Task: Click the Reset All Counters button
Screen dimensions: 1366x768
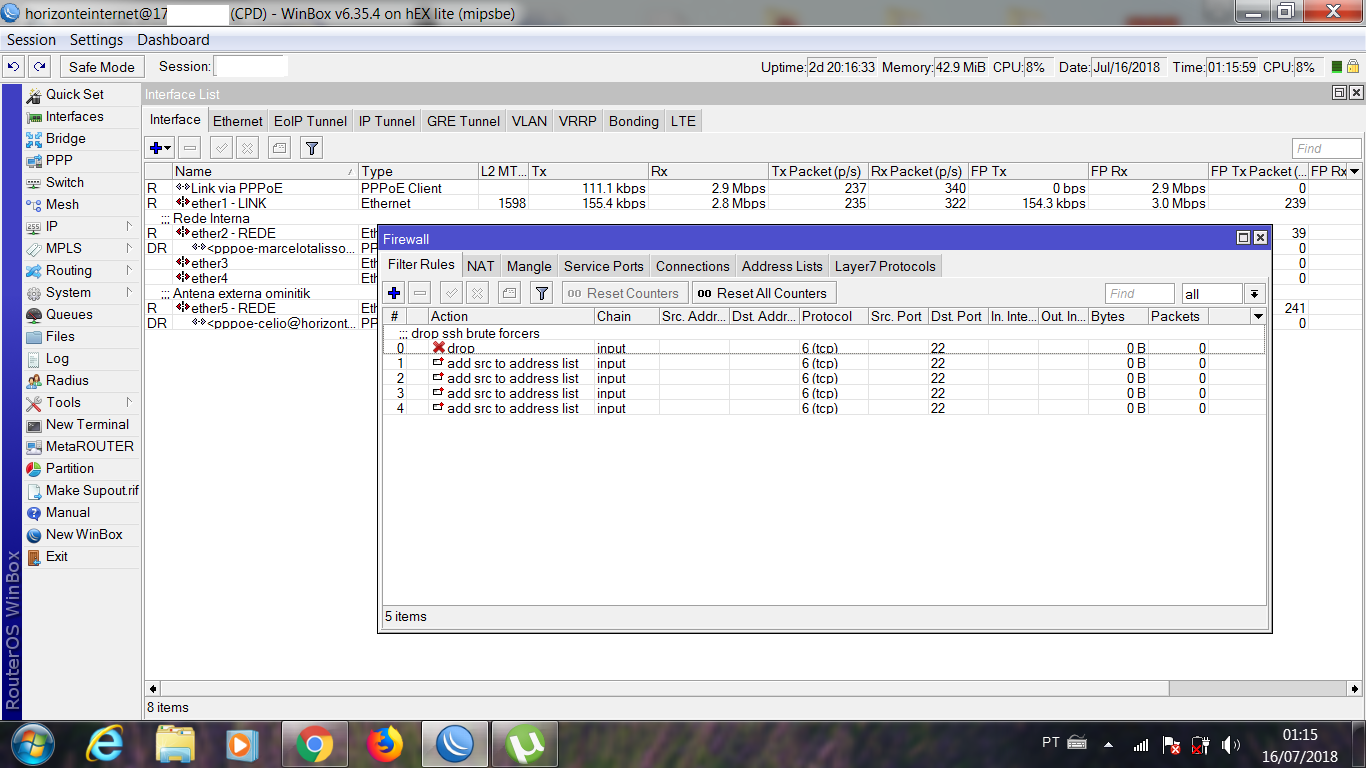Action: pyautogui.click(x=763, y=293)
